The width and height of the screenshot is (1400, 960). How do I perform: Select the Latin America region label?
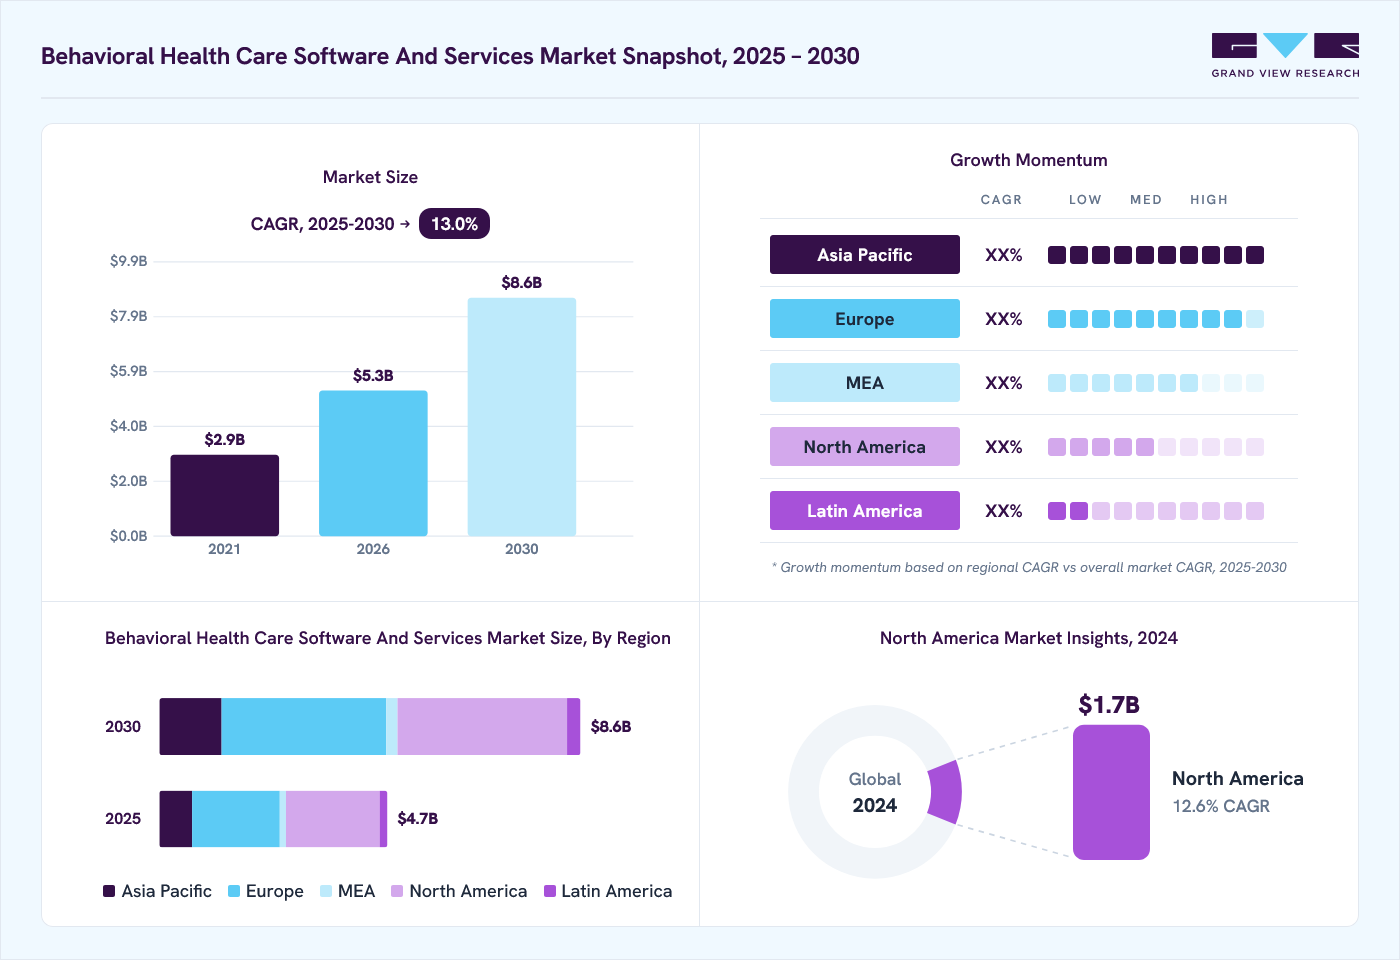click(x=865, y=511)
